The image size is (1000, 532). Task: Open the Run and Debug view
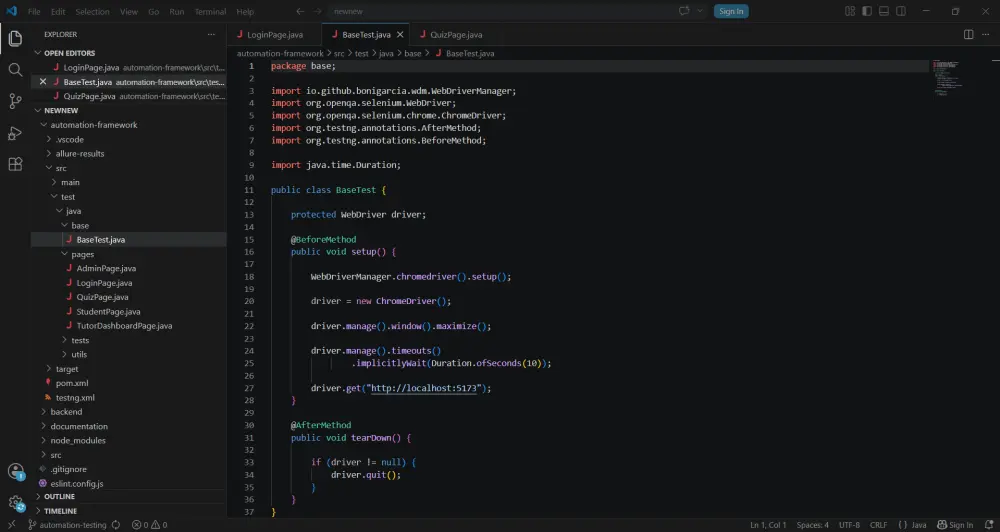click(15, 133)
